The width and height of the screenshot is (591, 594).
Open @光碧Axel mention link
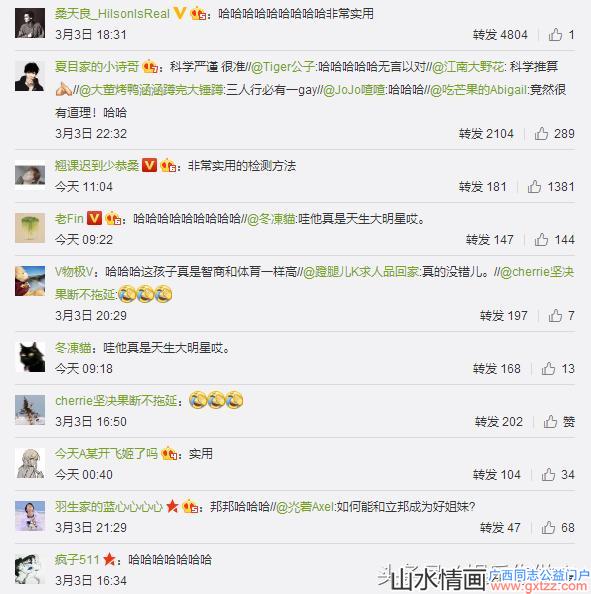305,506
